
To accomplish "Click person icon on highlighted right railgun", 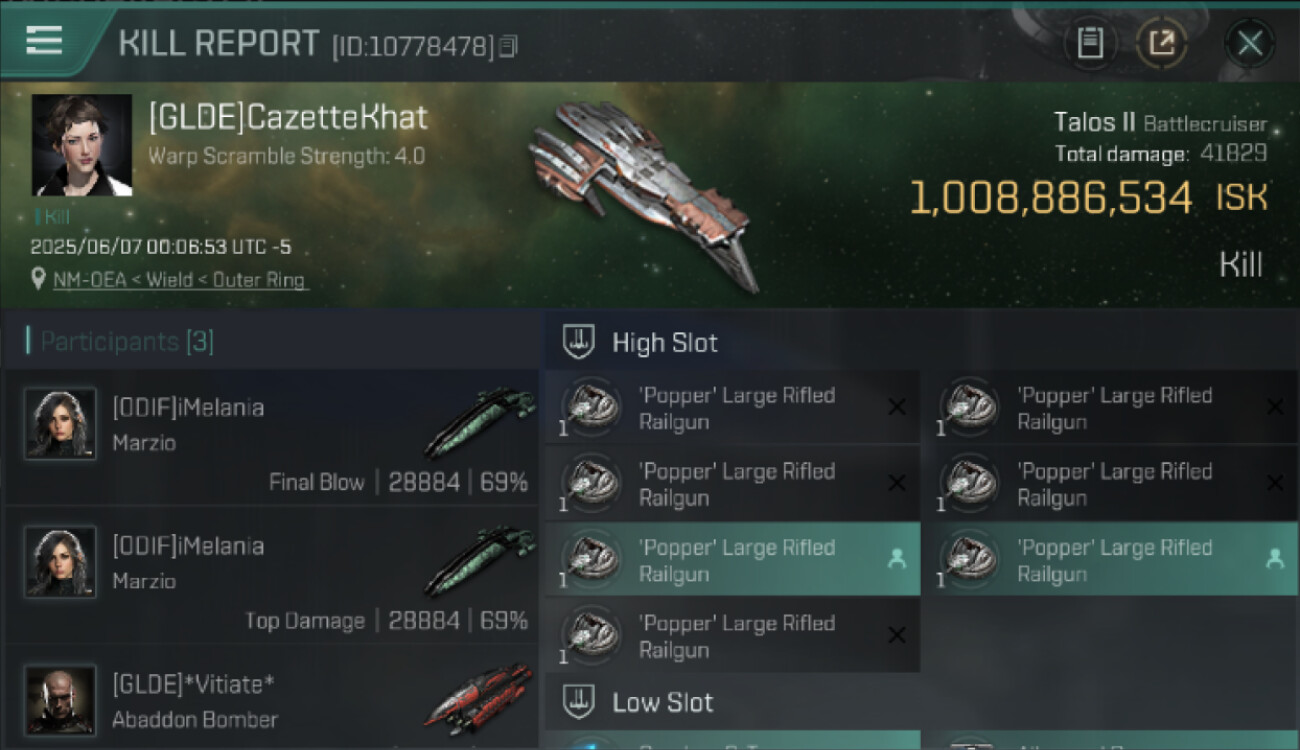I will [x=1274, y=560].
